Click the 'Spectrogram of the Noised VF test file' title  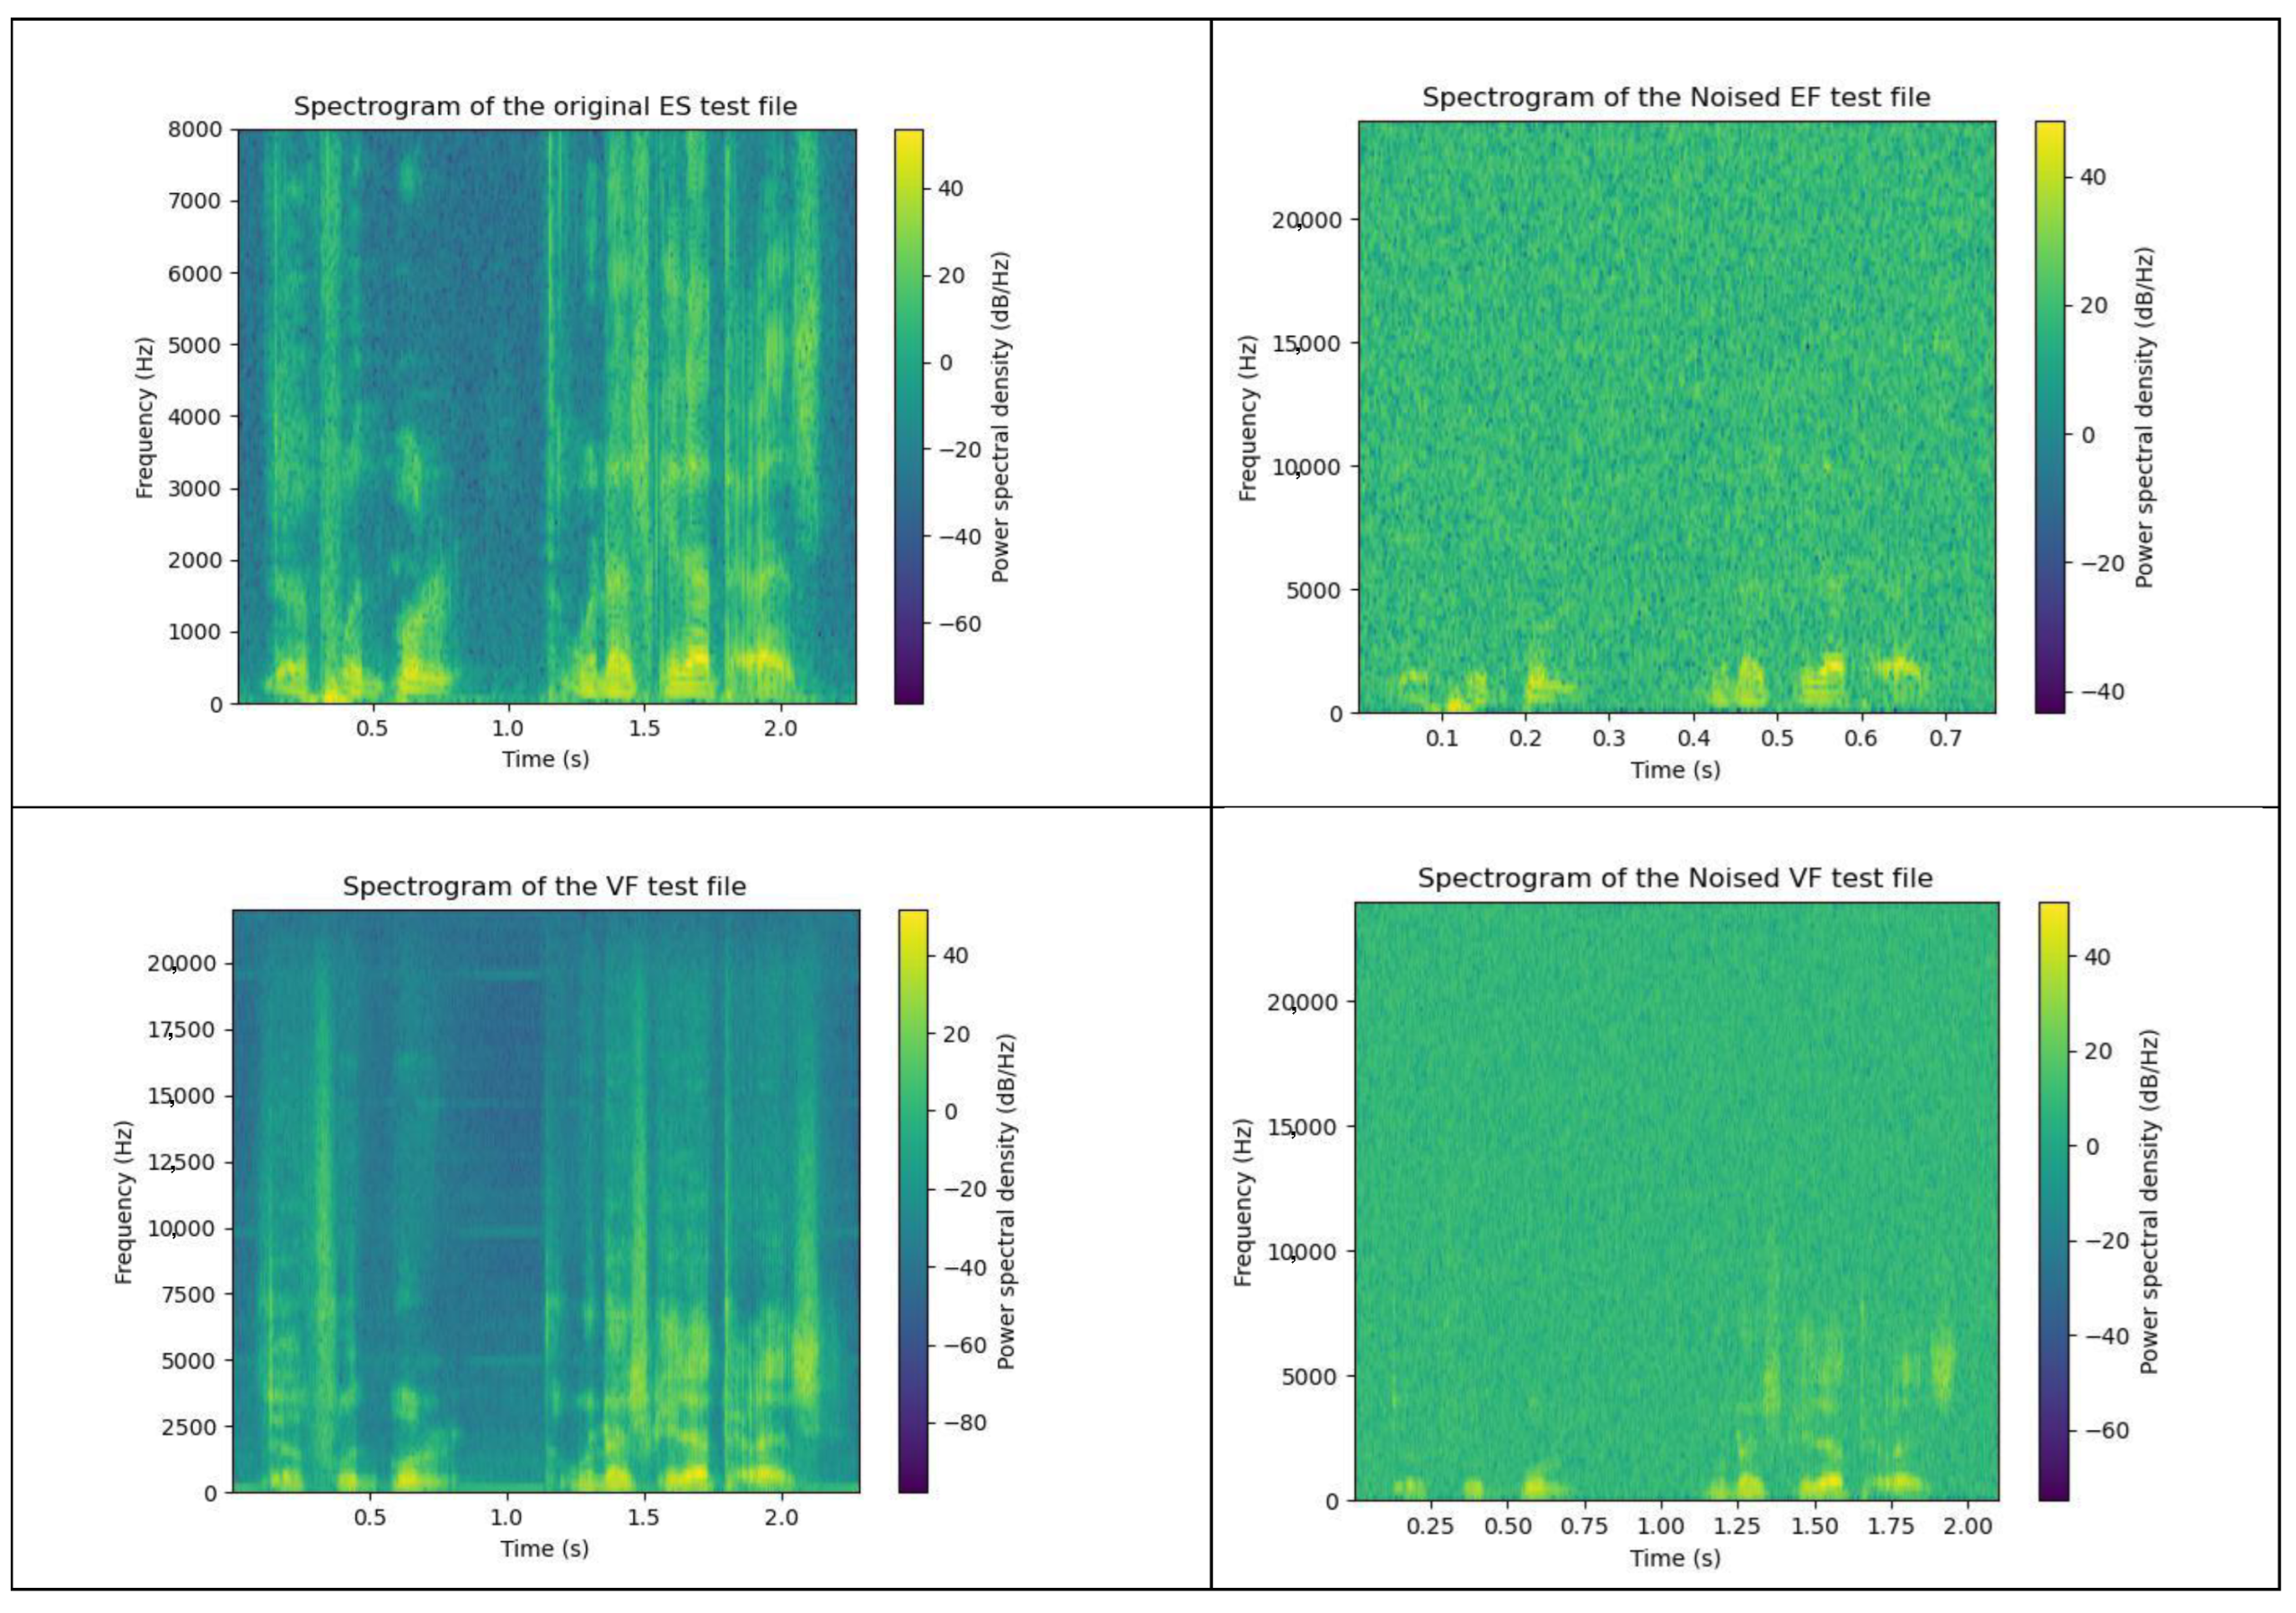click(x=1675, y=878)
